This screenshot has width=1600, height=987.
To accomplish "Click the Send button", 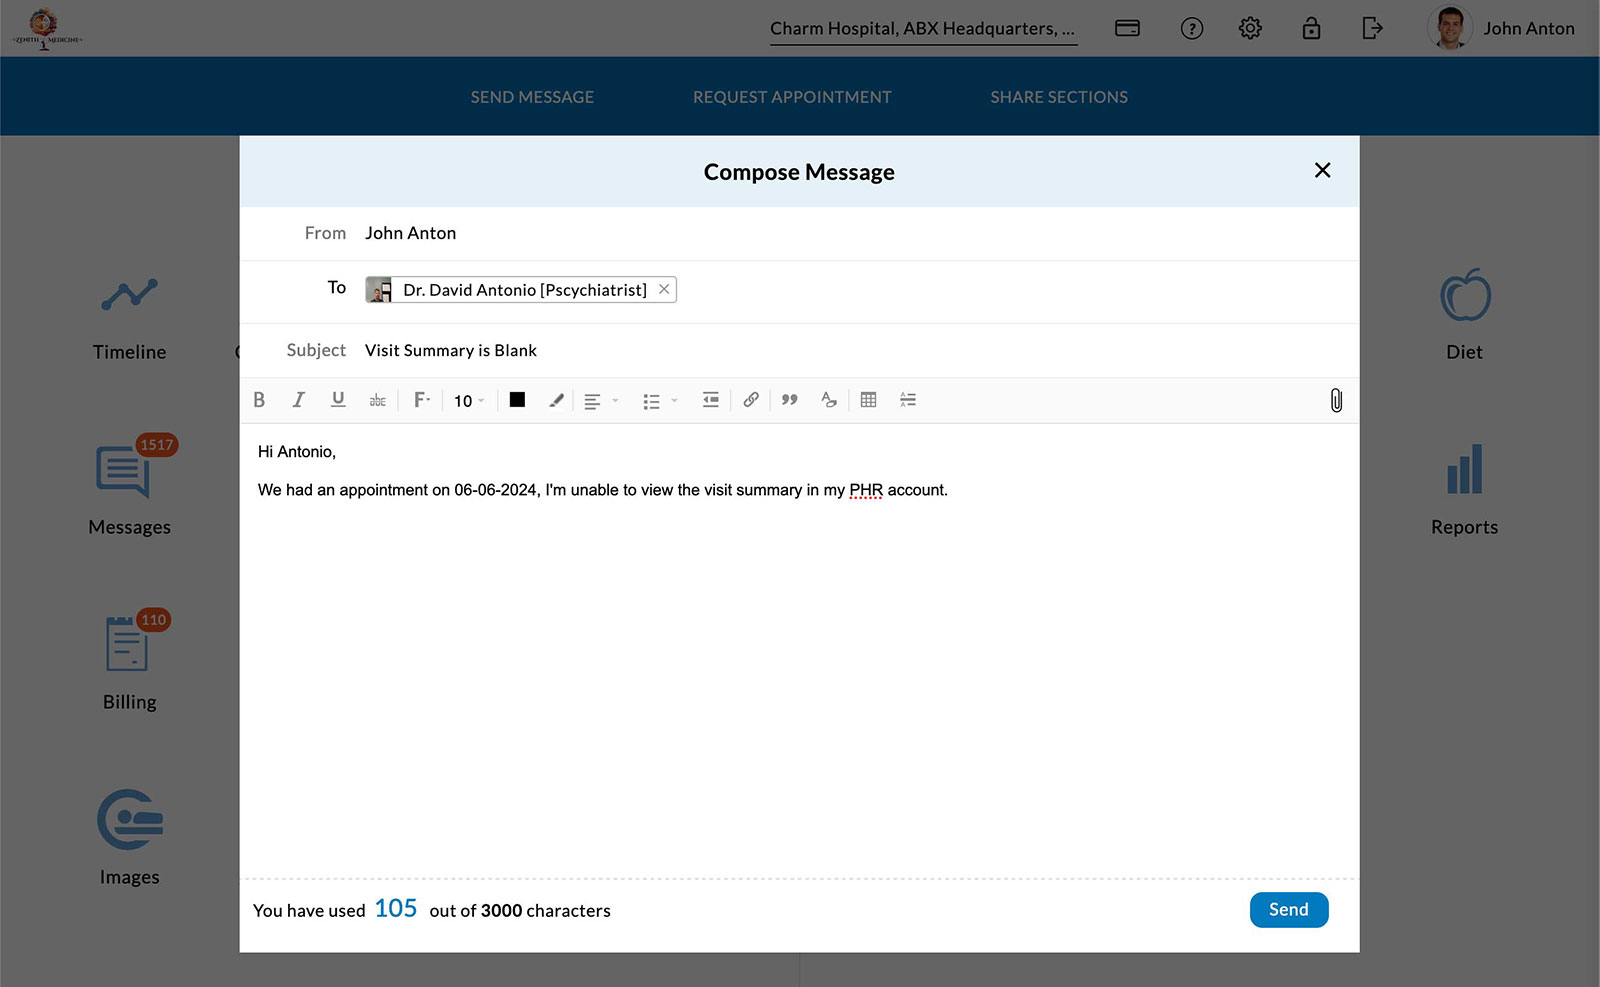I will (1288, 910).
